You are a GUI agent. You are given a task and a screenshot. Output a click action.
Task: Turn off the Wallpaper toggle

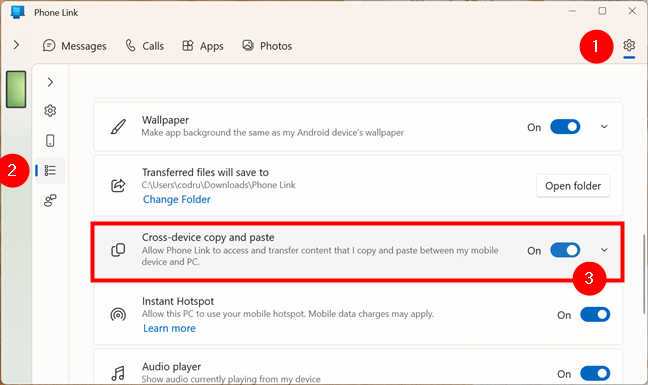(x=565, y=127)
